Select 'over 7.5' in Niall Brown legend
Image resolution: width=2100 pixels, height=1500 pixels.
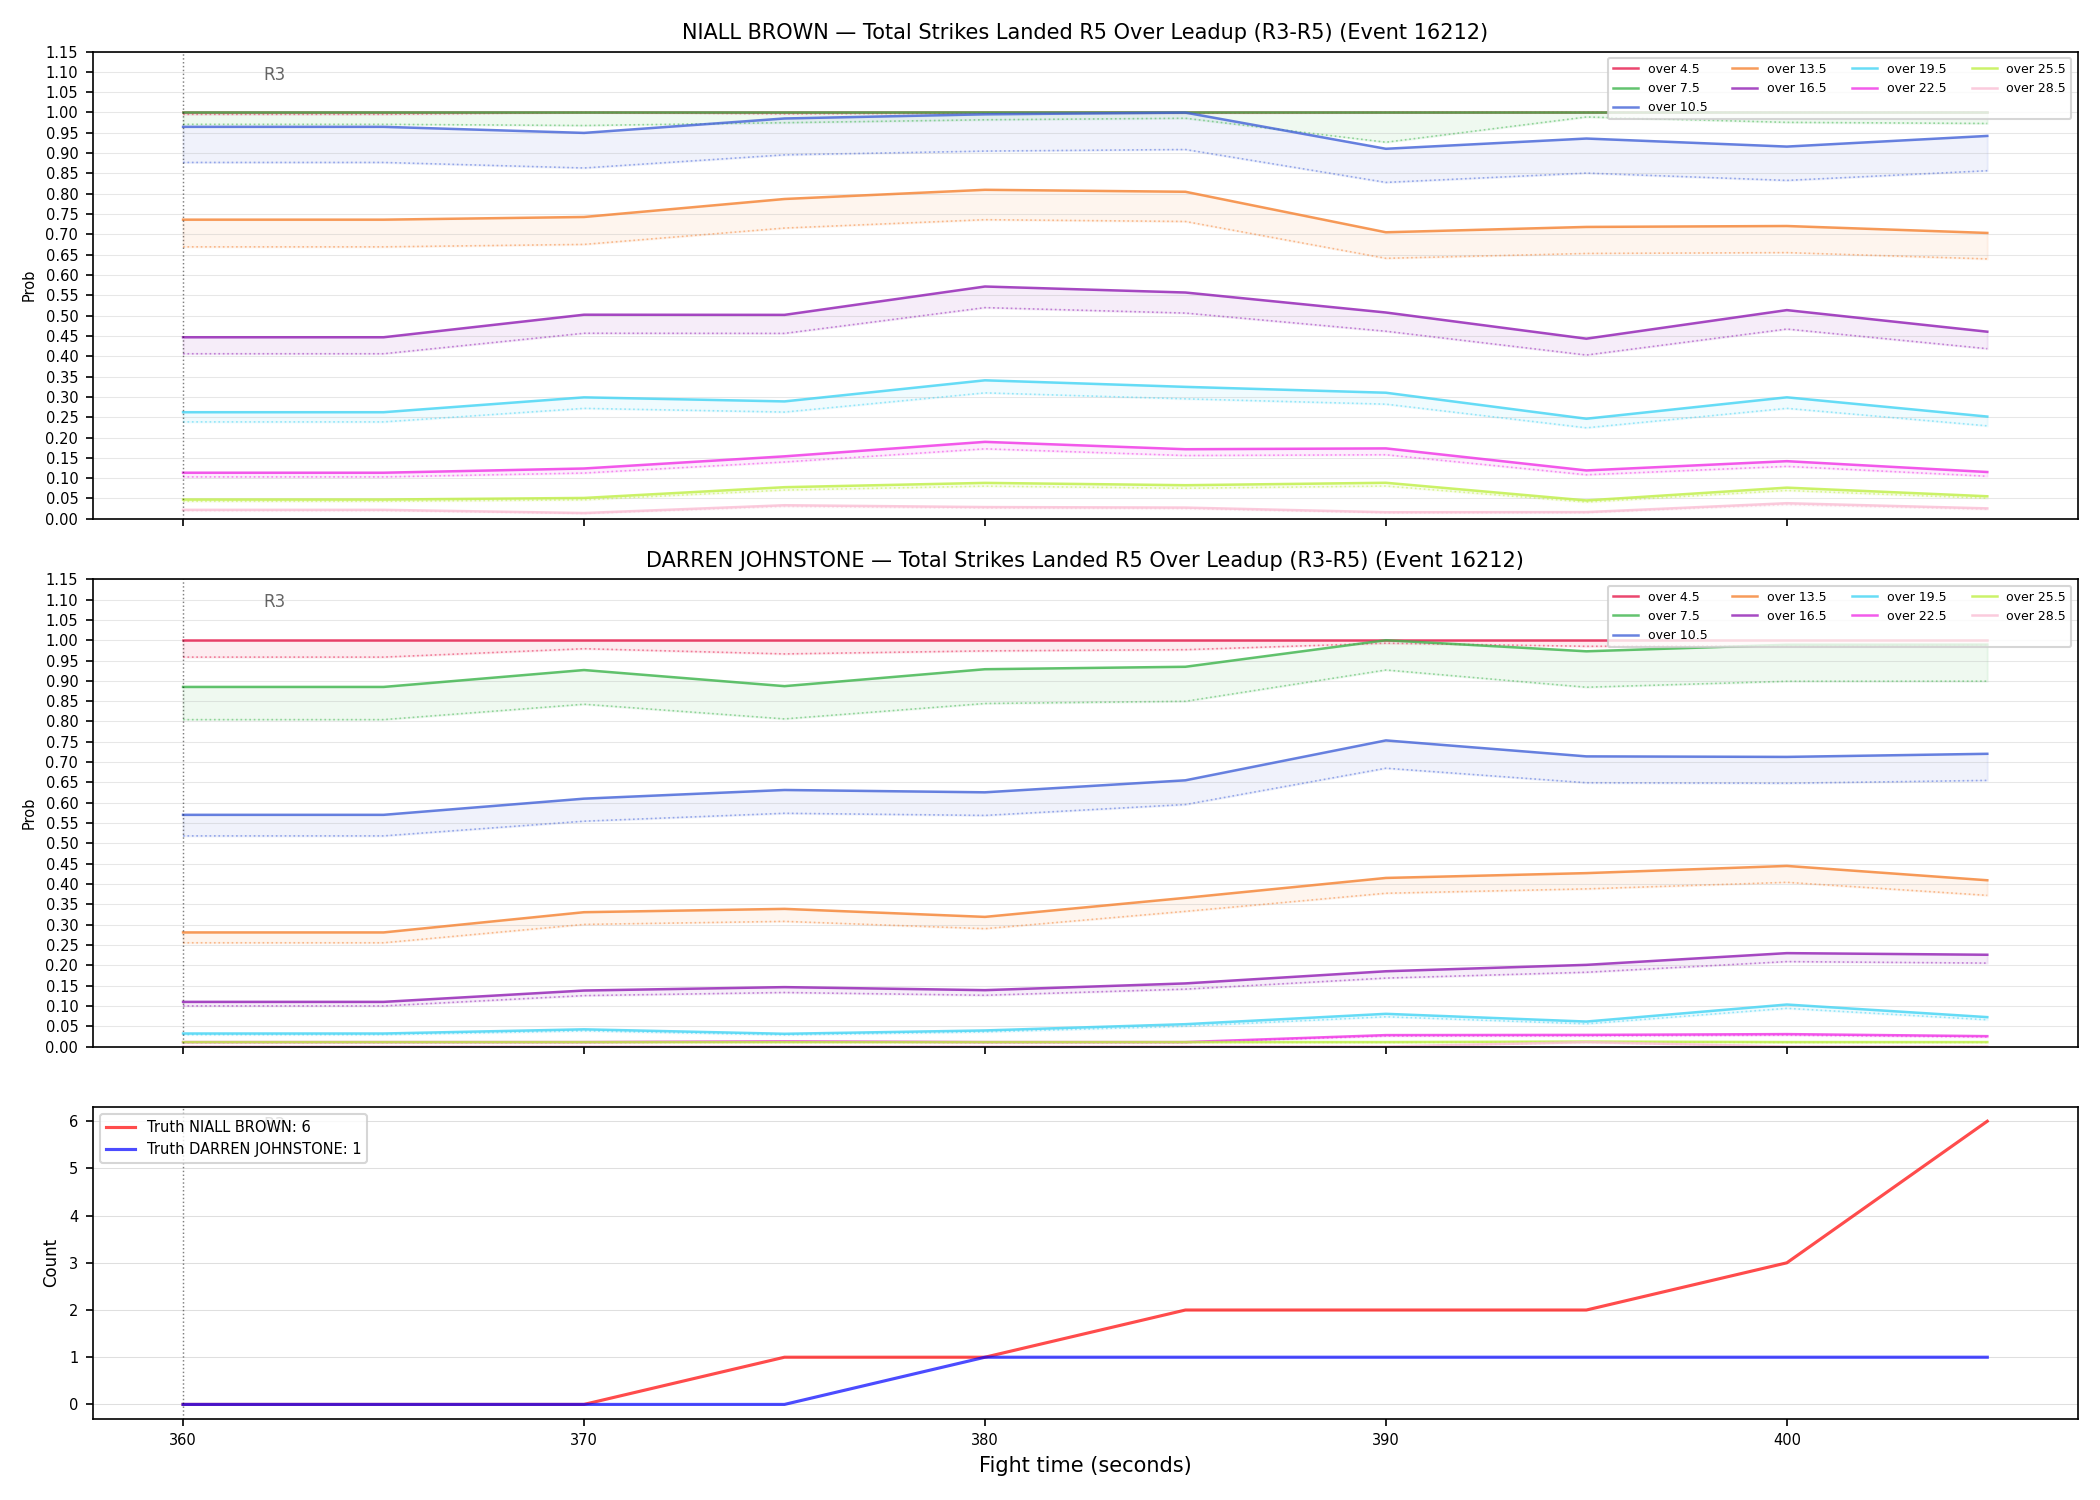tap(1656, 88)
